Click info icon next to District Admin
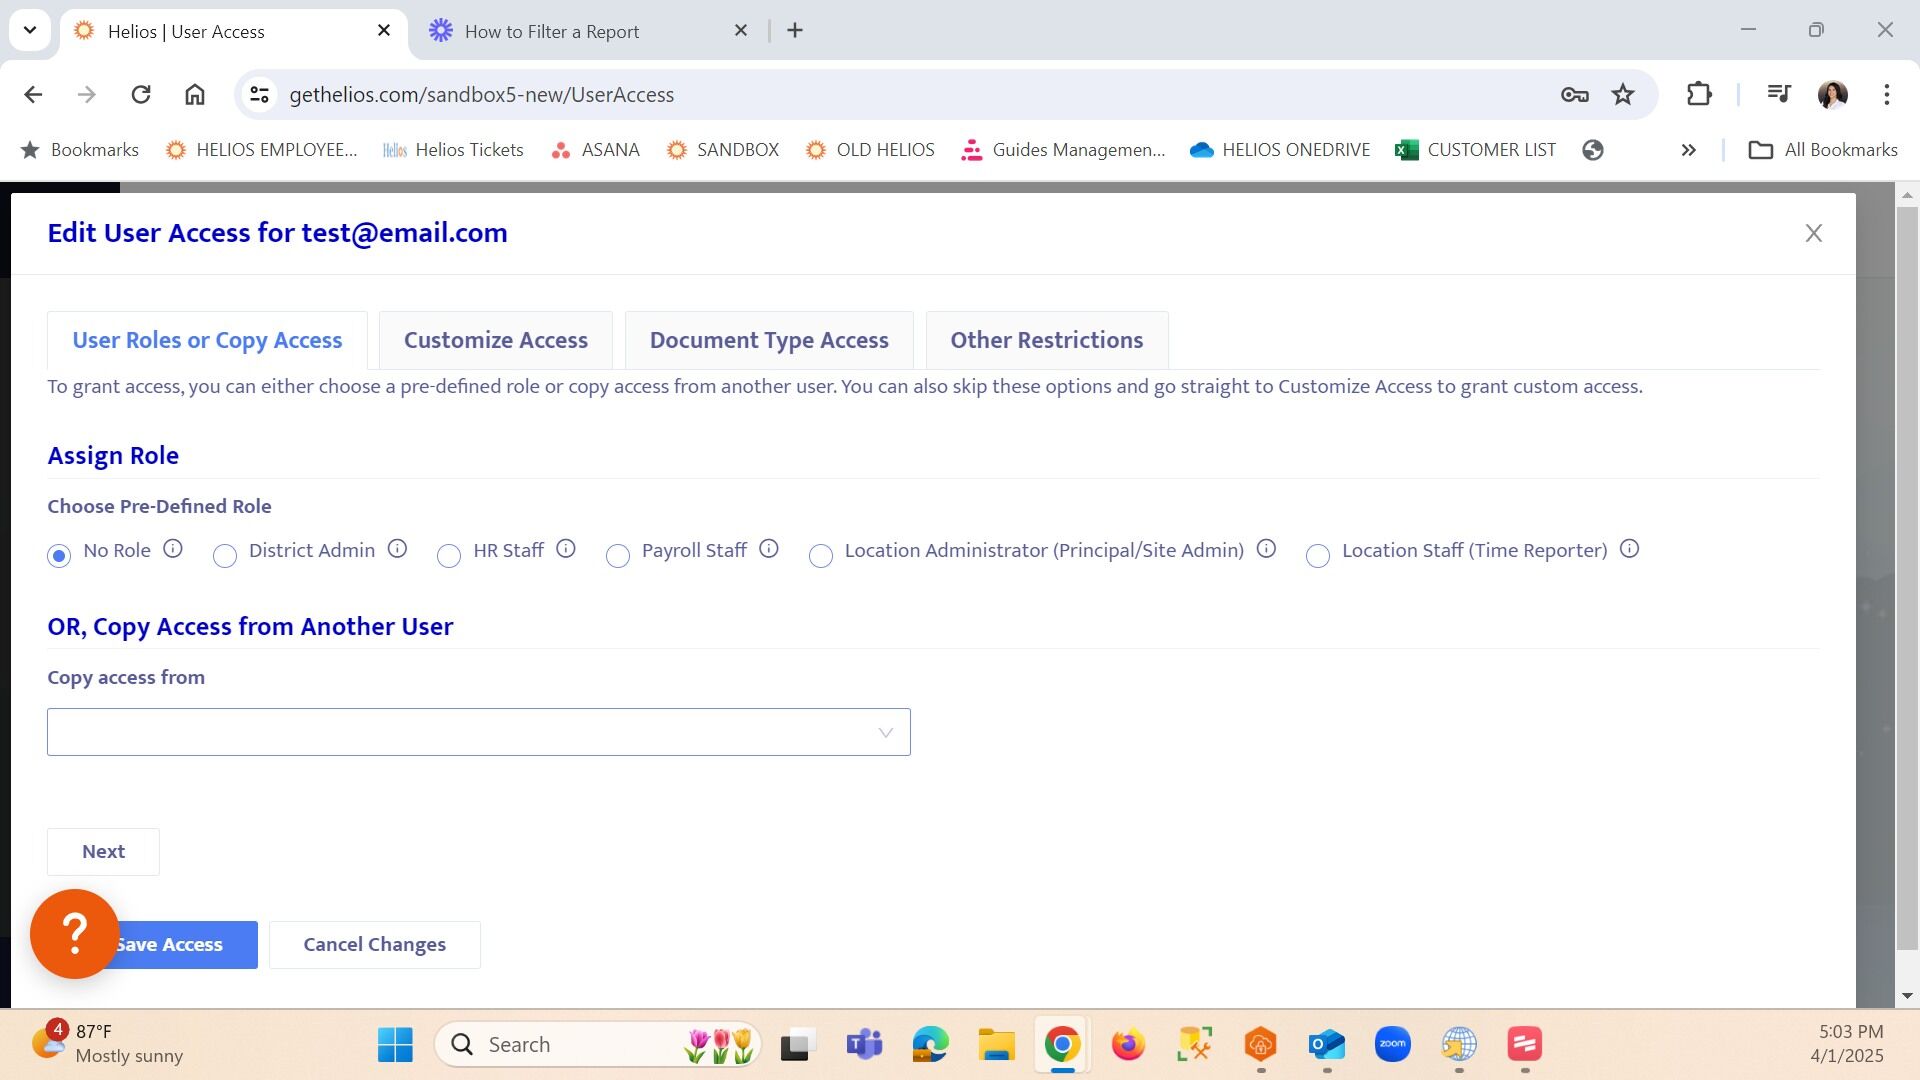The height and width of the screenshot is (1080, 1920). [397, 549]
